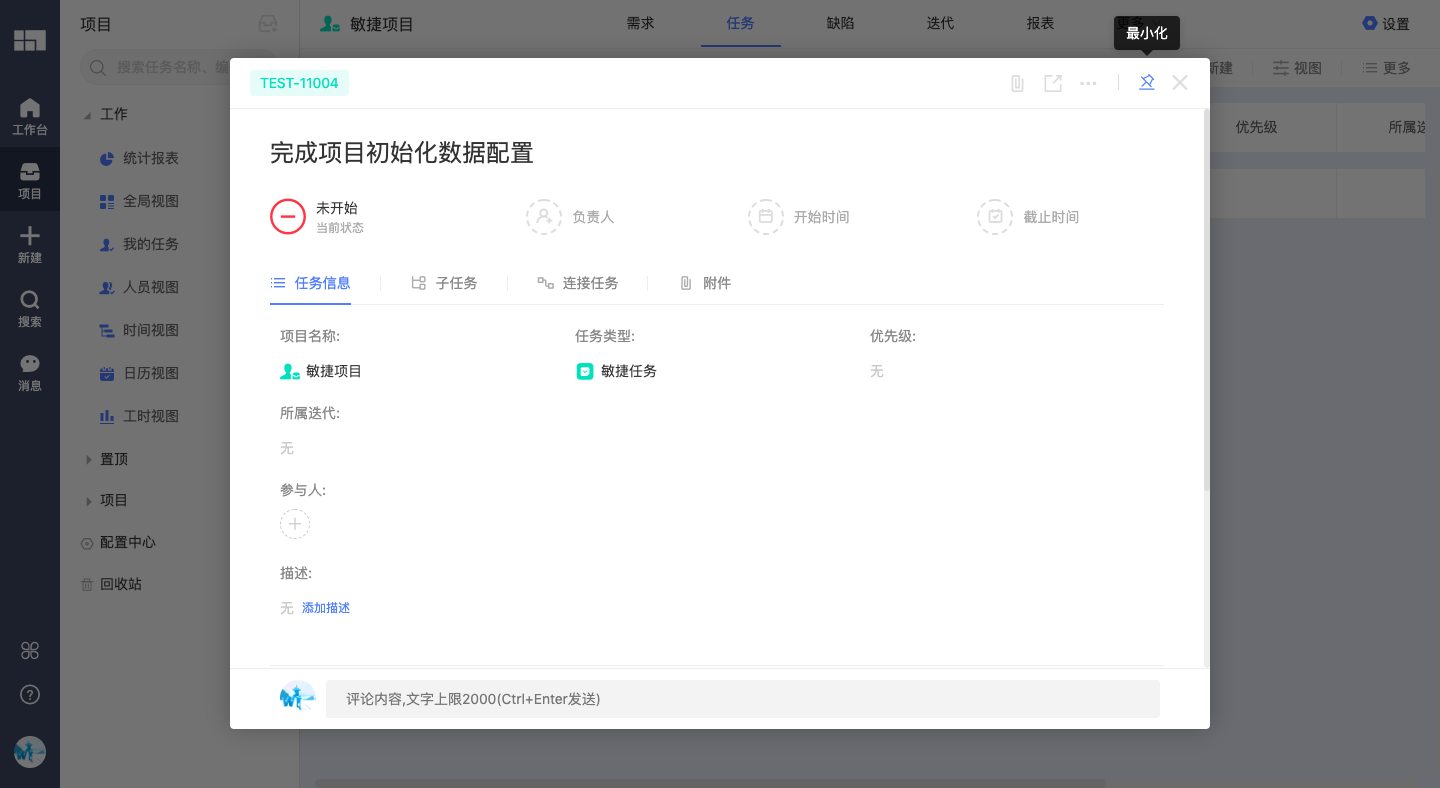Click the 添加描述 link
The width and height of the screenshot is (1440, 788).
point(326,608)
